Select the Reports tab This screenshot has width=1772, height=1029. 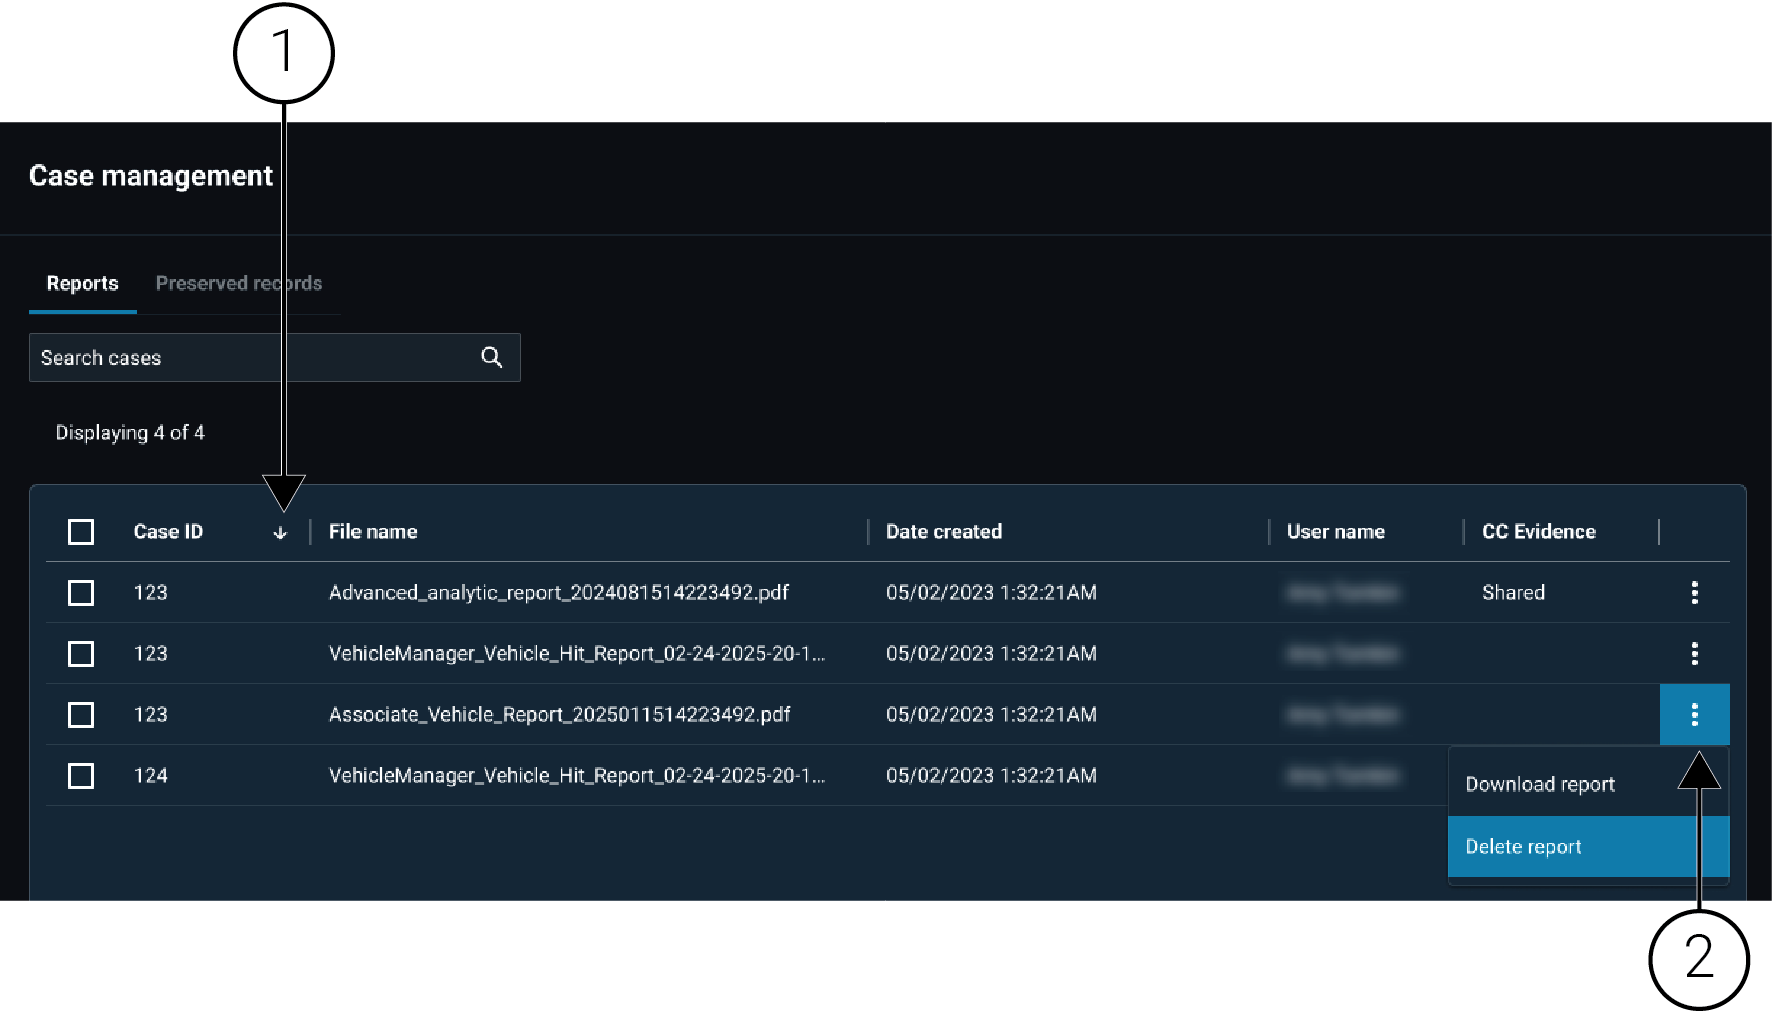click(x=82, y=283)
